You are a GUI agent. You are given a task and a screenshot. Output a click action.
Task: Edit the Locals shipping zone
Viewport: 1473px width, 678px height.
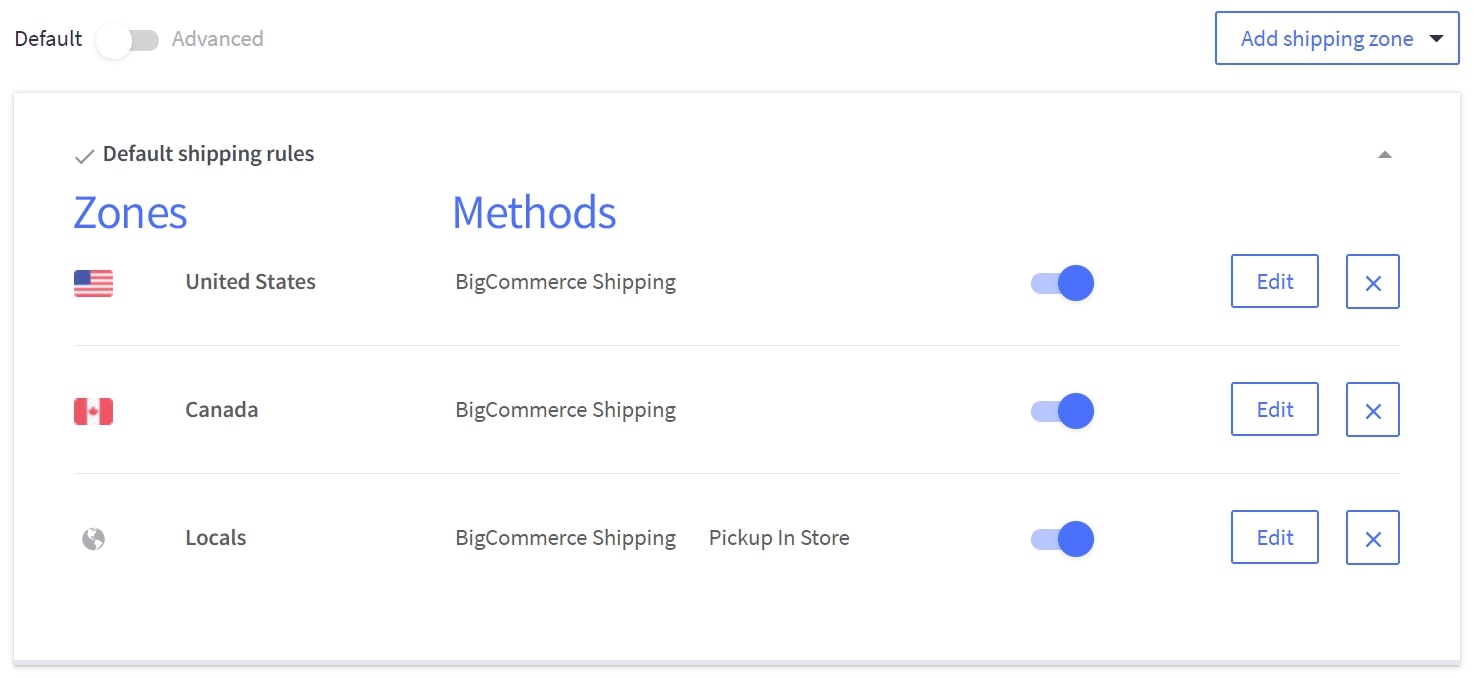click(1274, 538)
